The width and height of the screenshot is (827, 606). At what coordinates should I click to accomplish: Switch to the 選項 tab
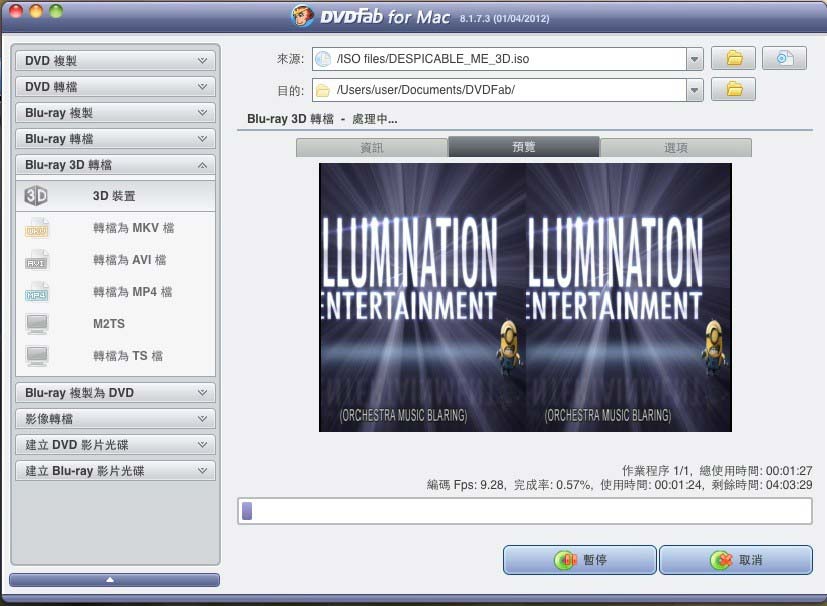pyautogui.click(x=676, y=147)
